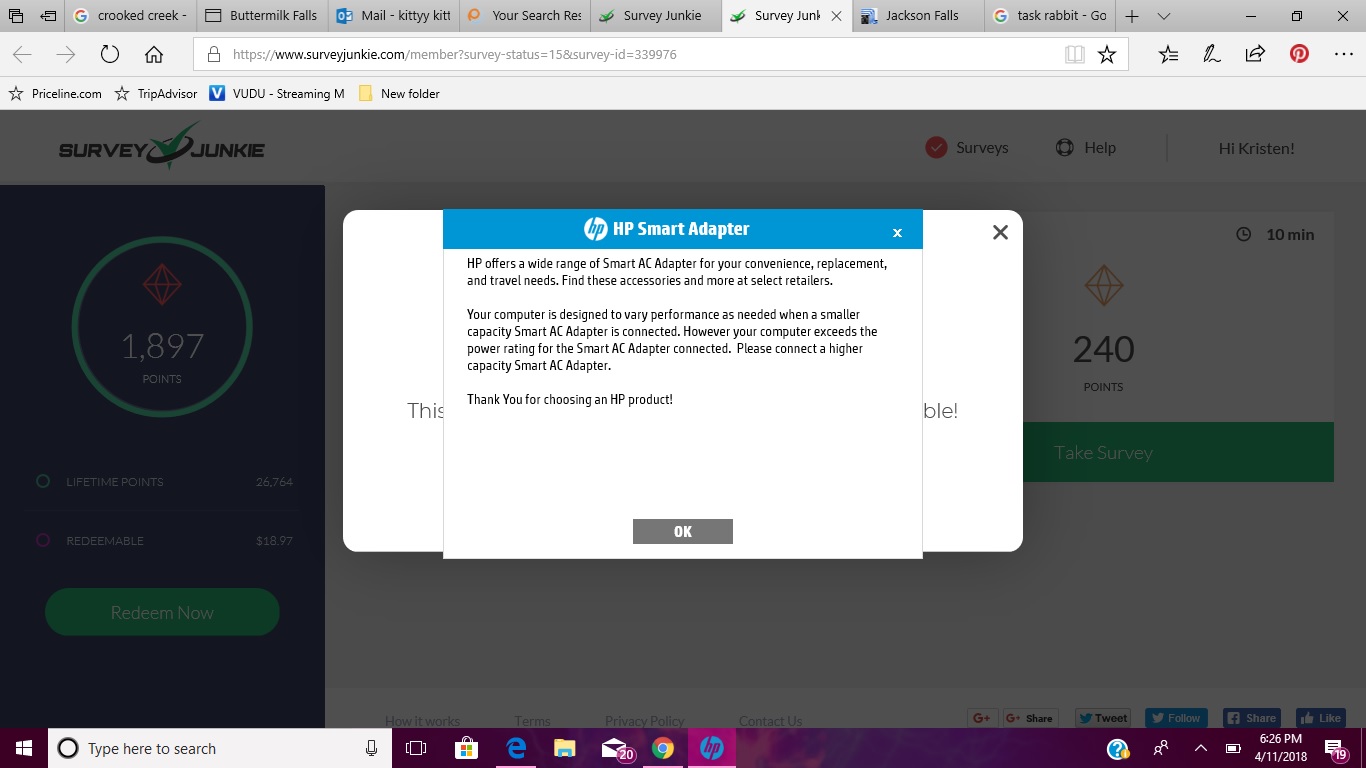Open the Action Center notifications icon

tap(1337, 748)
